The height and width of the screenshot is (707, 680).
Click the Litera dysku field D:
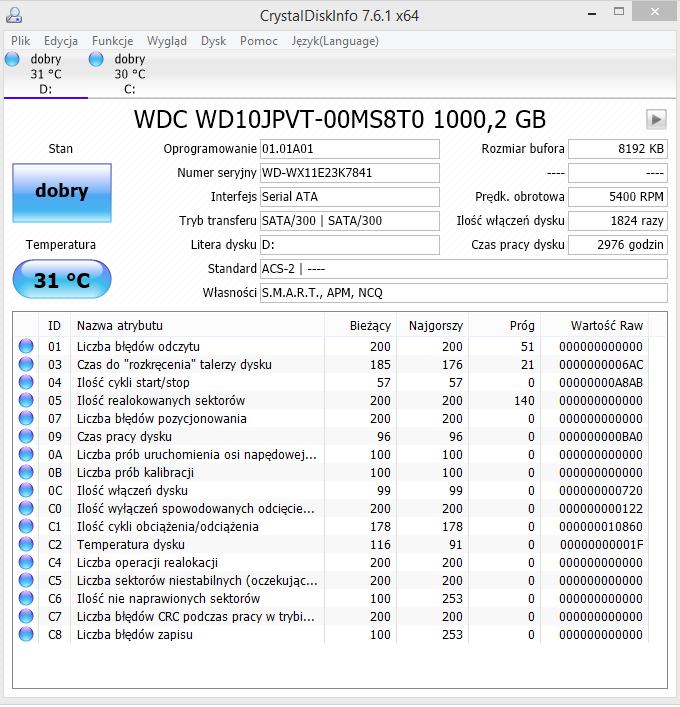pos(349,245)
